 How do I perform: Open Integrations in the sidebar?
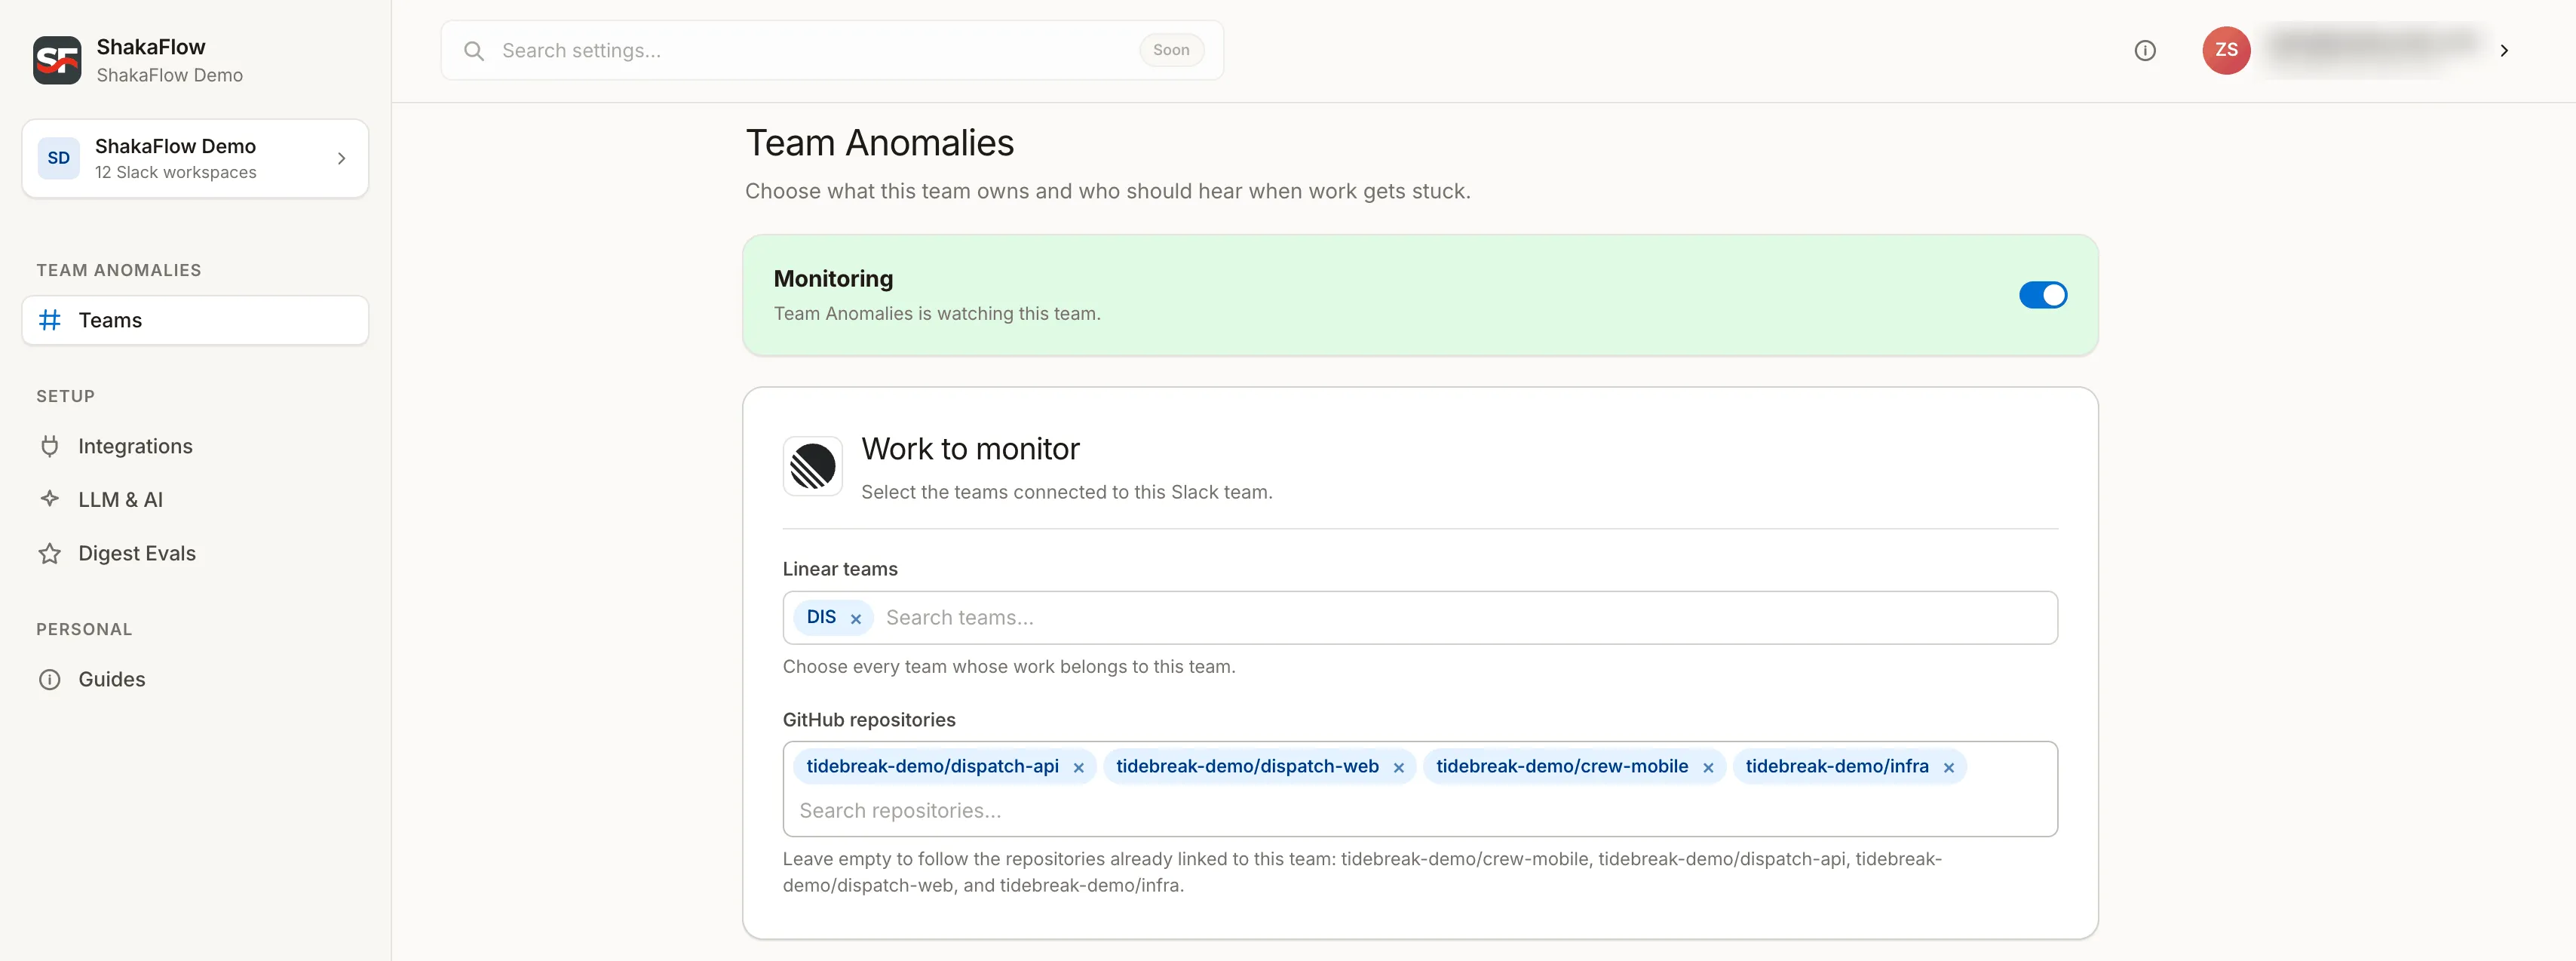coord(195,446)
